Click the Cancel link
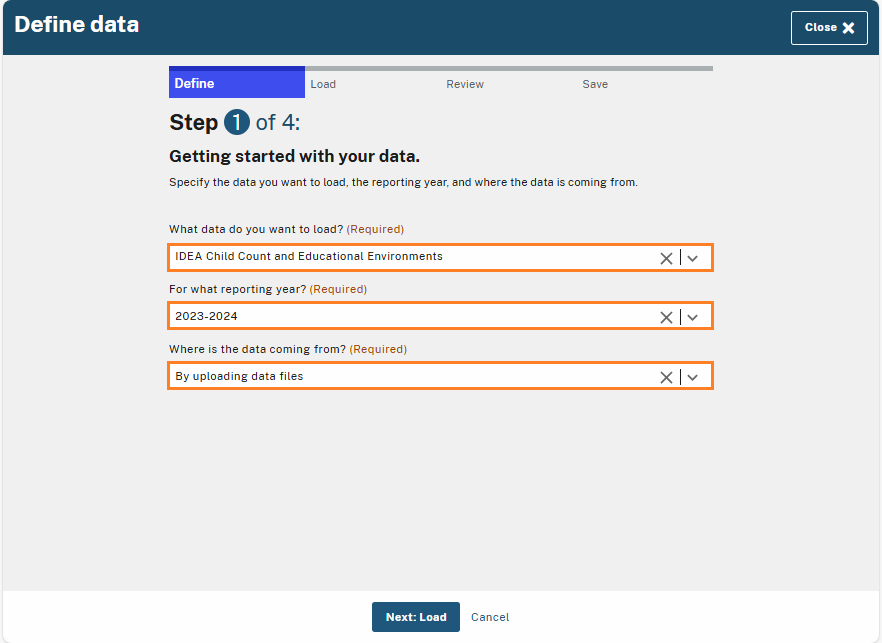This screenshot has height=643, width=882. tap(489, 617)
